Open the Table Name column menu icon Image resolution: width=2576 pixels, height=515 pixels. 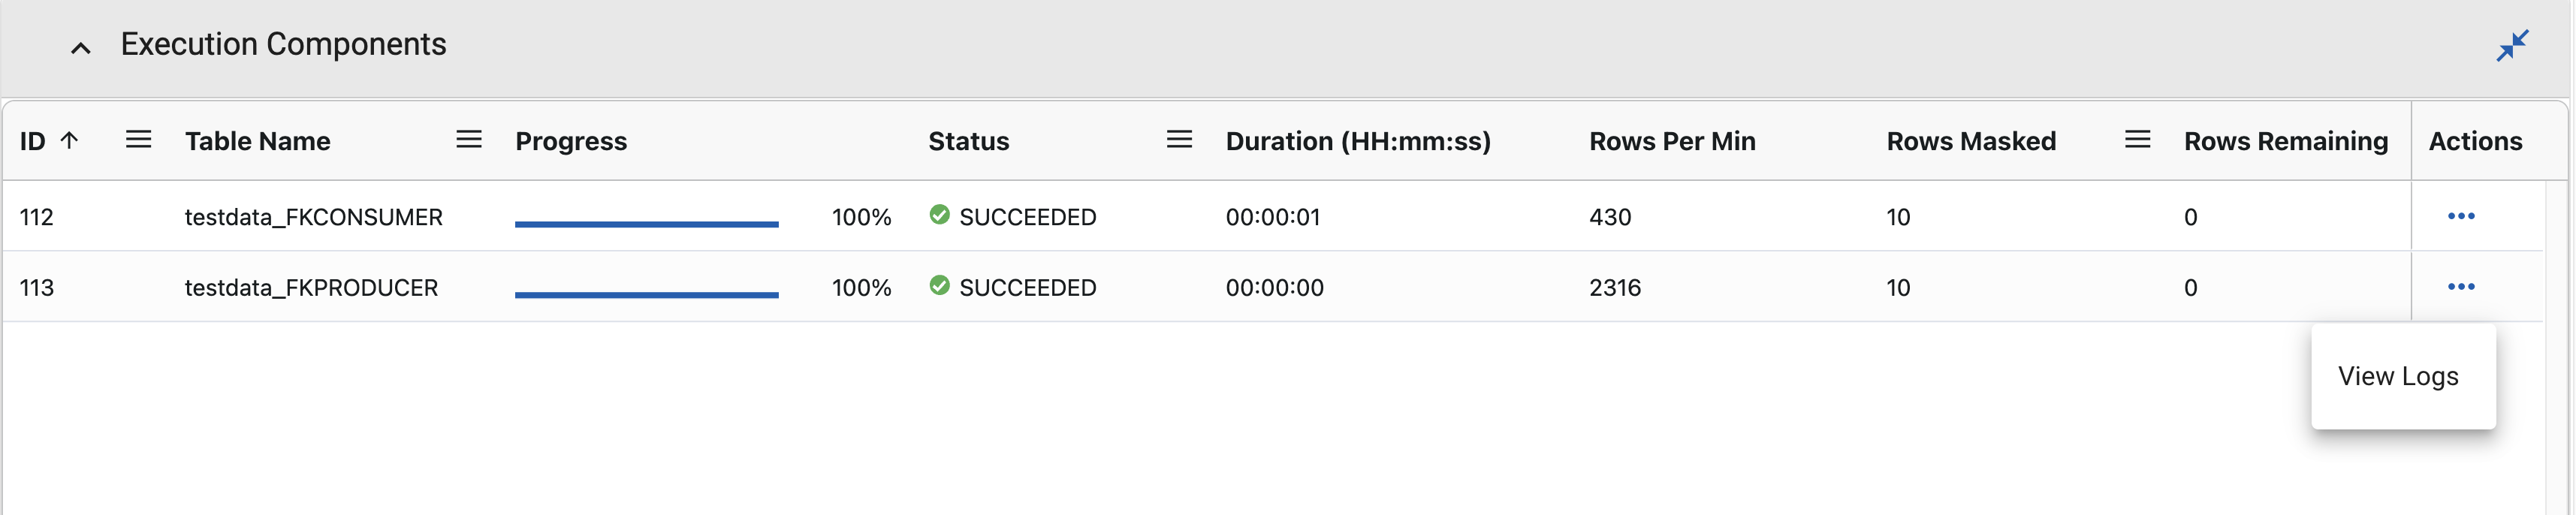[x=469, y=140]
